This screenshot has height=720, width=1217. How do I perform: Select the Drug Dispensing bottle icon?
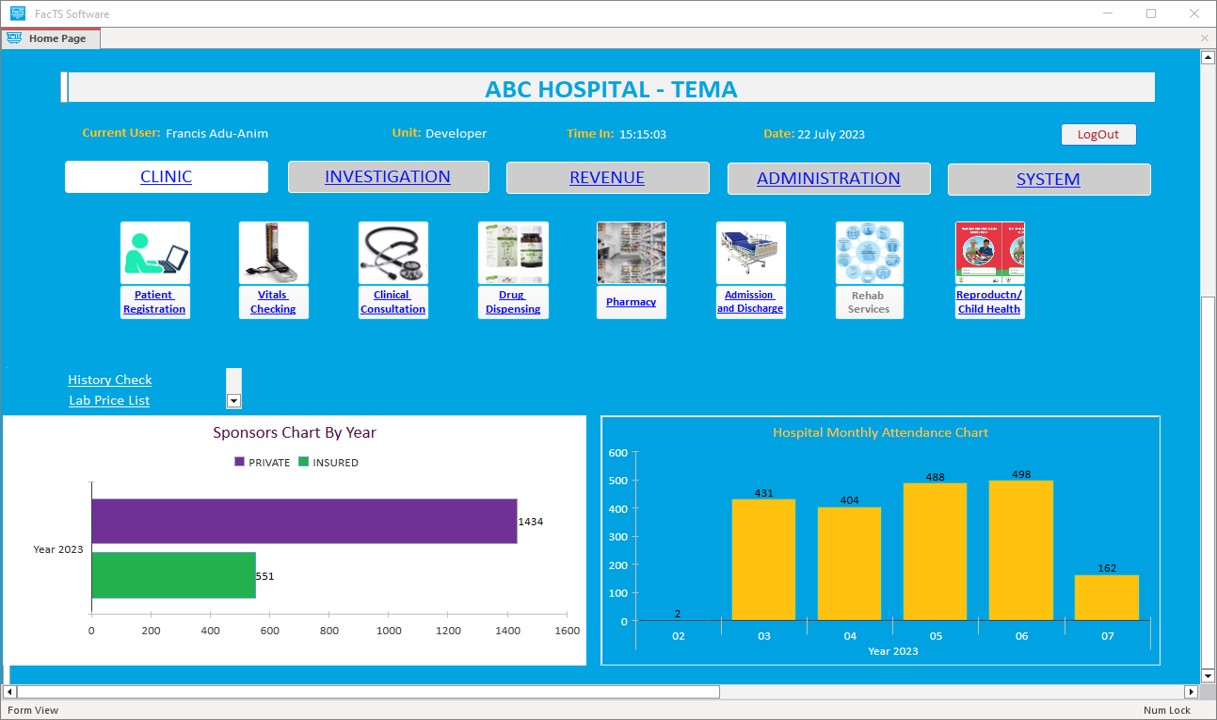[x=513, y=253]
